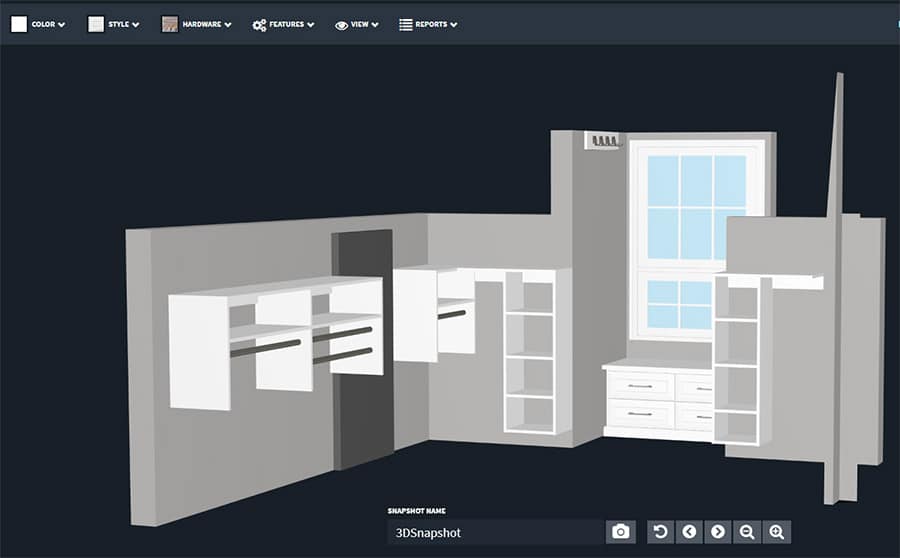Zoom in with the magnifier plus button
The height and width of the screenshot is (558, 900).
tap(777, 532)
